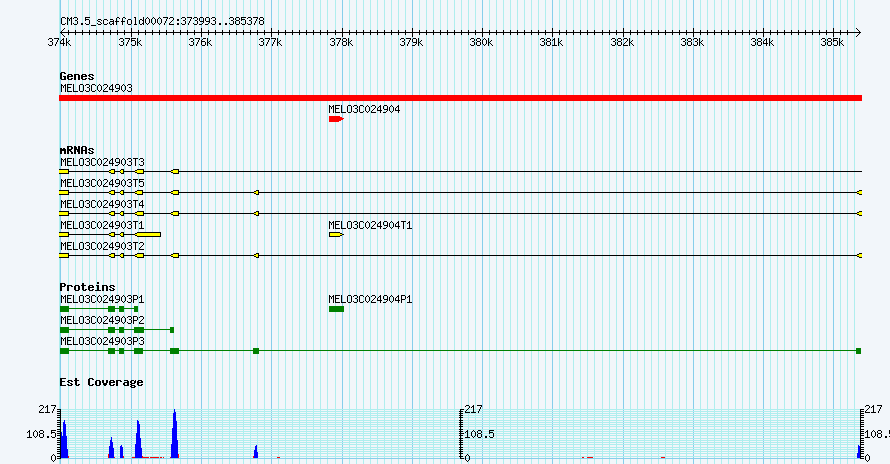Click the MEL03C024904 gene label
This screenshot has height=464, width=890.
tap(364, 109)
